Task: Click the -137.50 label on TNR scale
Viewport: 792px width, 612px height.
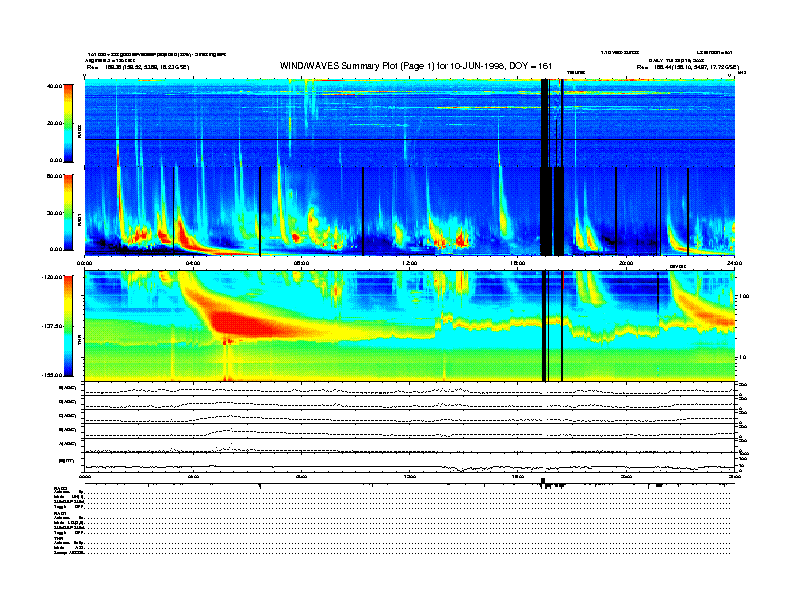Action: [52, 326]
